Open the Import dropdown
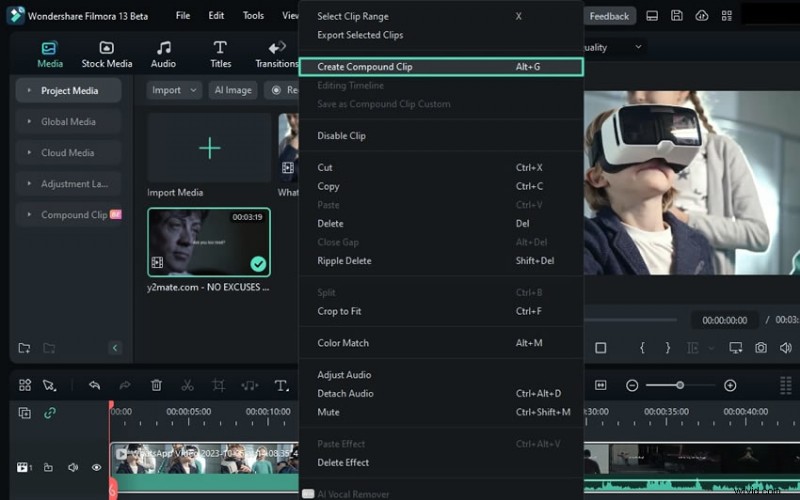 click(173, 90)
